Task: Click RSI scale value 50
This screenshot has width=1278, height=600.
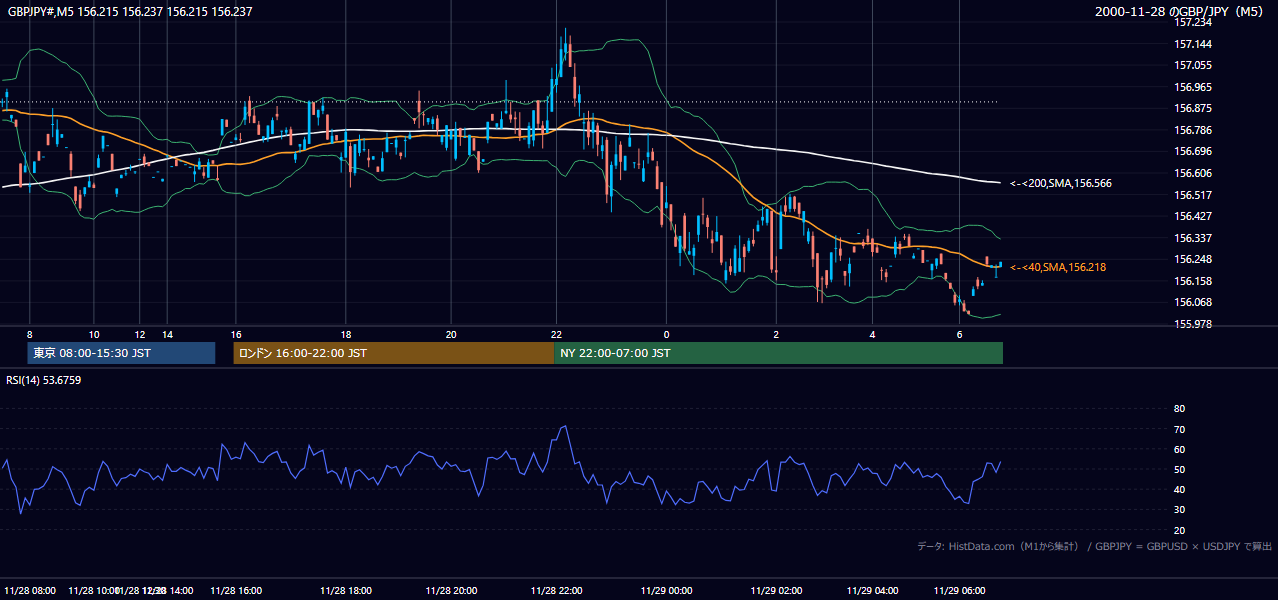Action: [x=1179, y=469]
